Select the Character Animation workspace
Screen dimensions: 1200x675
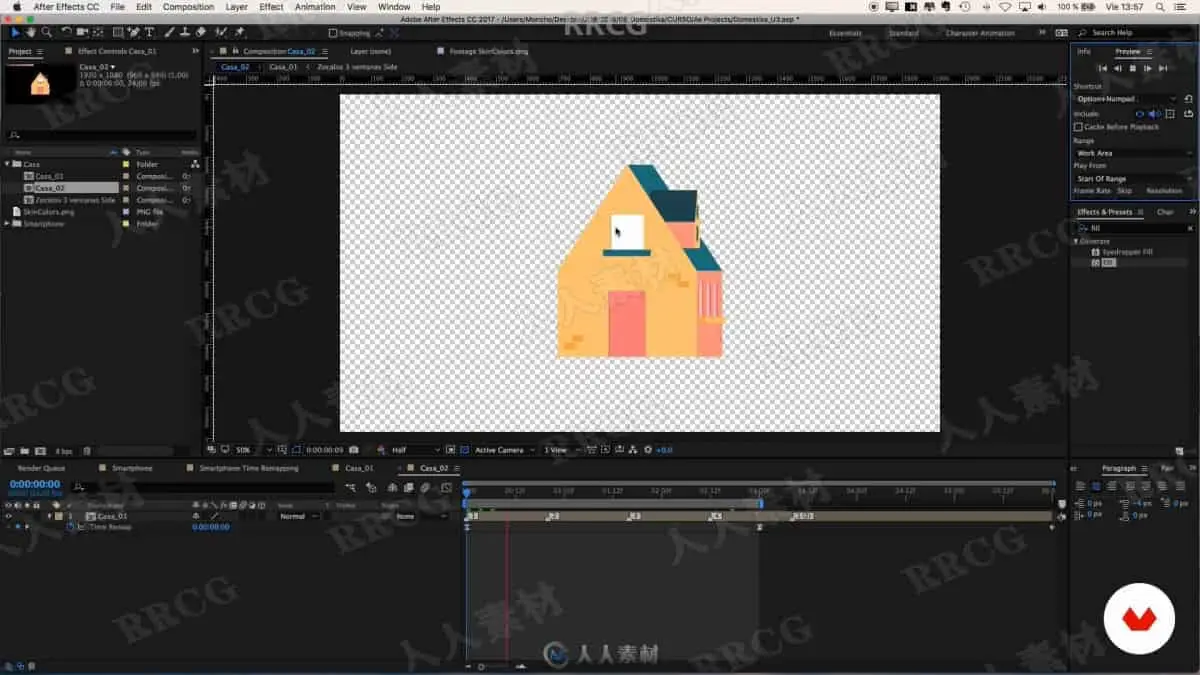point(981,33)
